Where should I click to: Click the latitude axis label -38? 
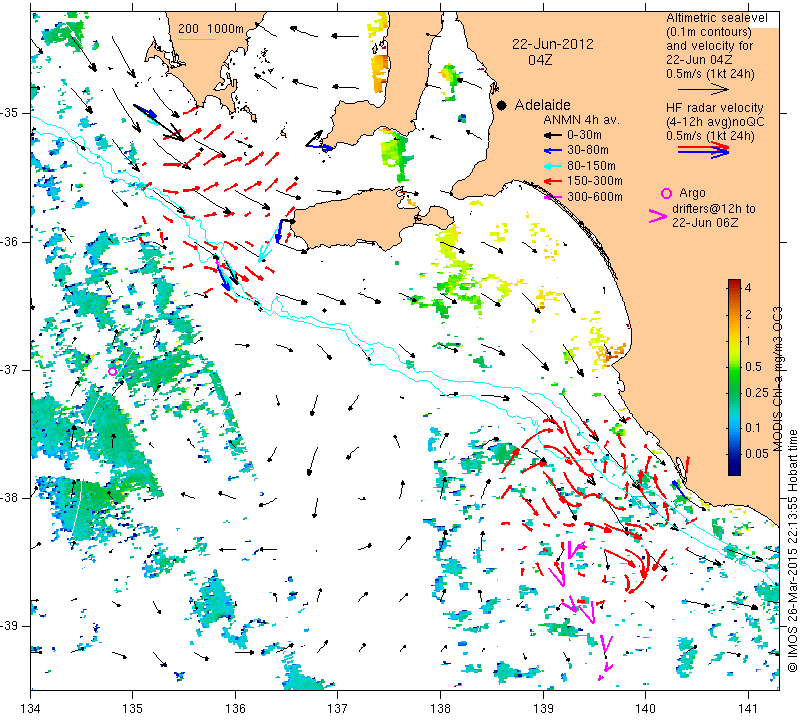coord(11,498)
